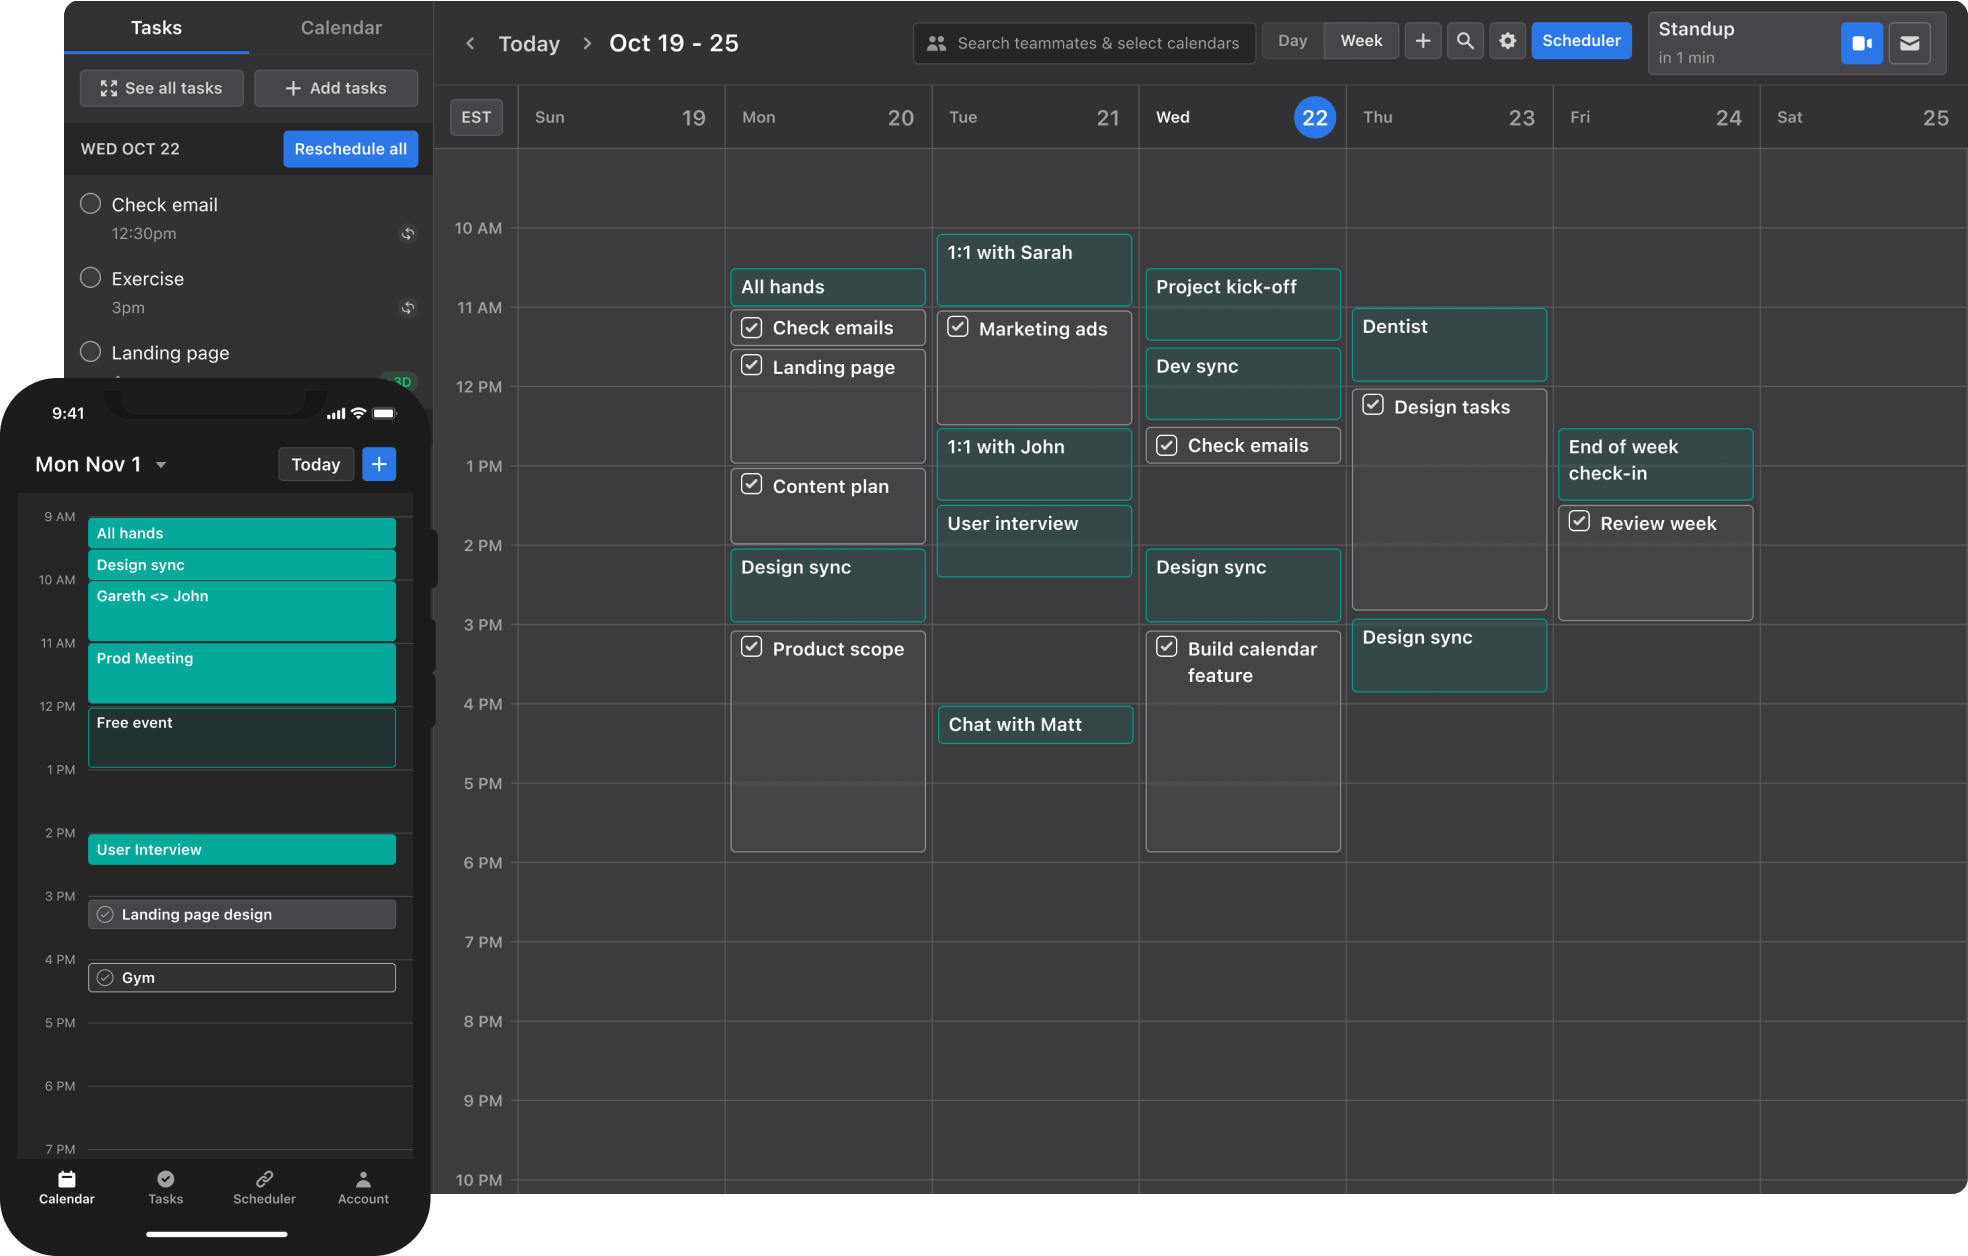The height and width of the screenshot is (1256, 1968).
Task: Click the recurring icon next to Exercise task
Action: (407, 308)
